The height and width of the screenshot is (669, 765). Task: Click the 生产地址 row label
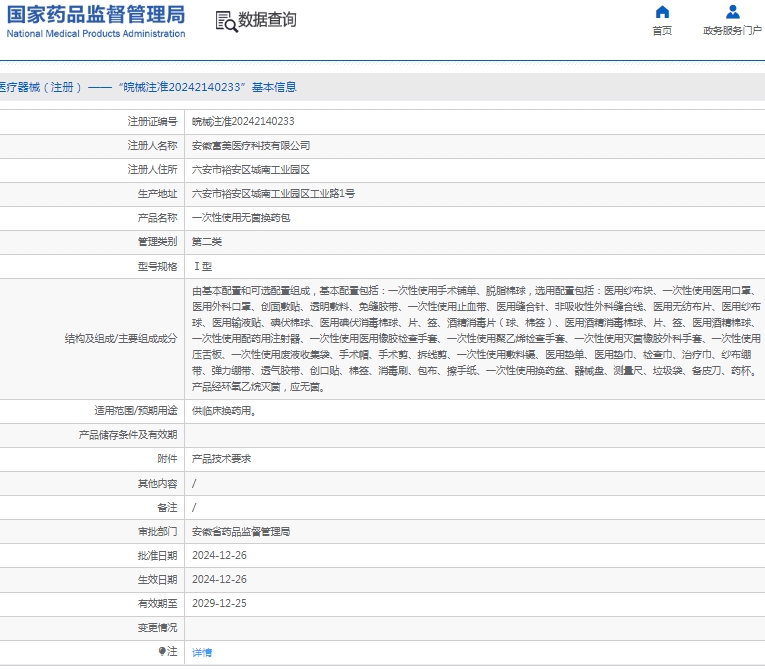click(x=157, y=194)
